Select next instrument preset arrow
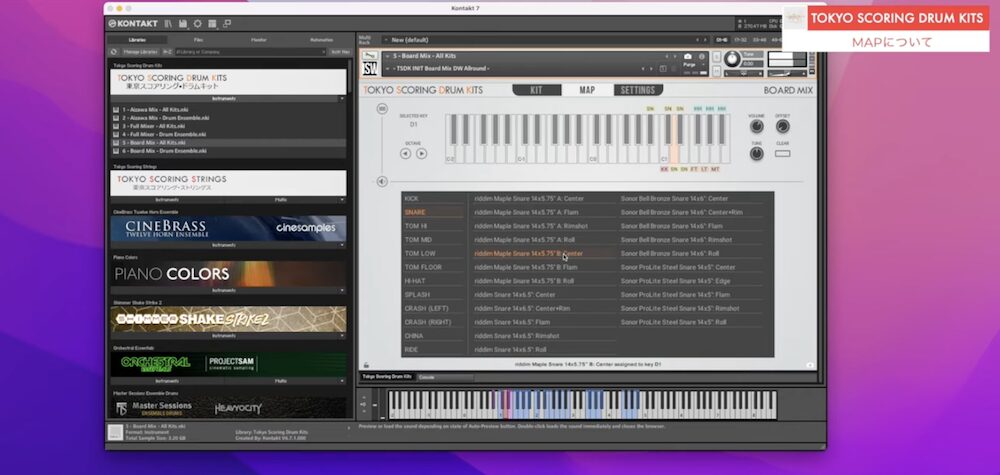1000x475 pixels. (675, 56)
